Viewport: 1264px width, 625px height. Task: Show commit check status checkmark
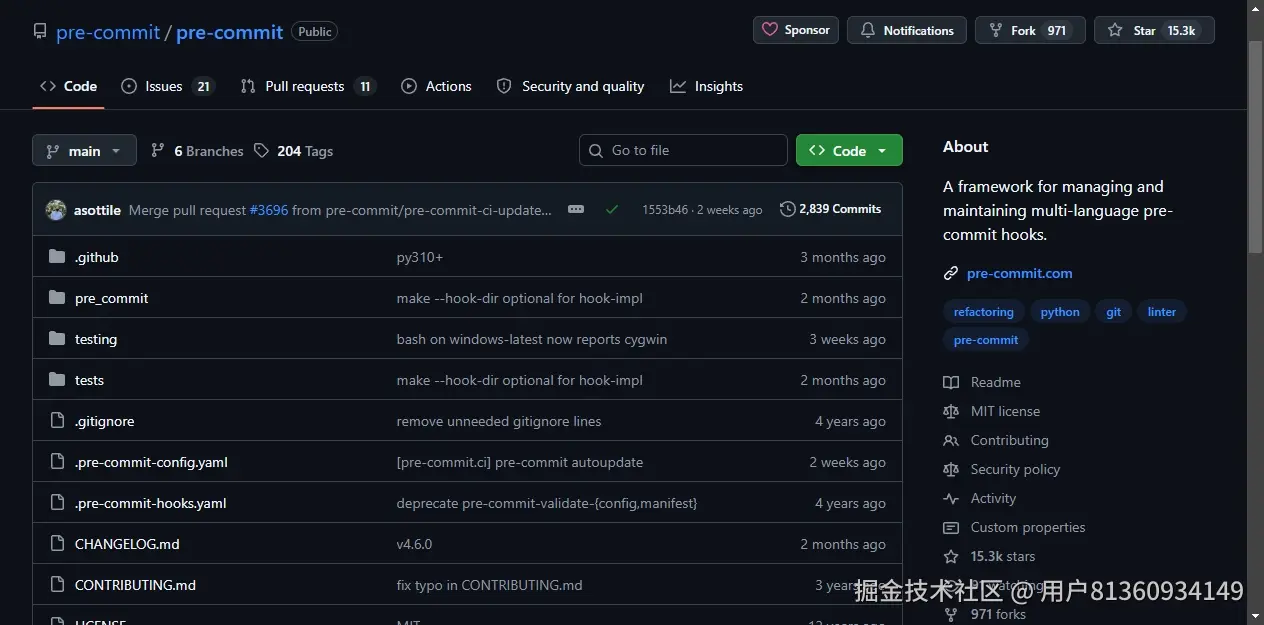coord(612,209)
